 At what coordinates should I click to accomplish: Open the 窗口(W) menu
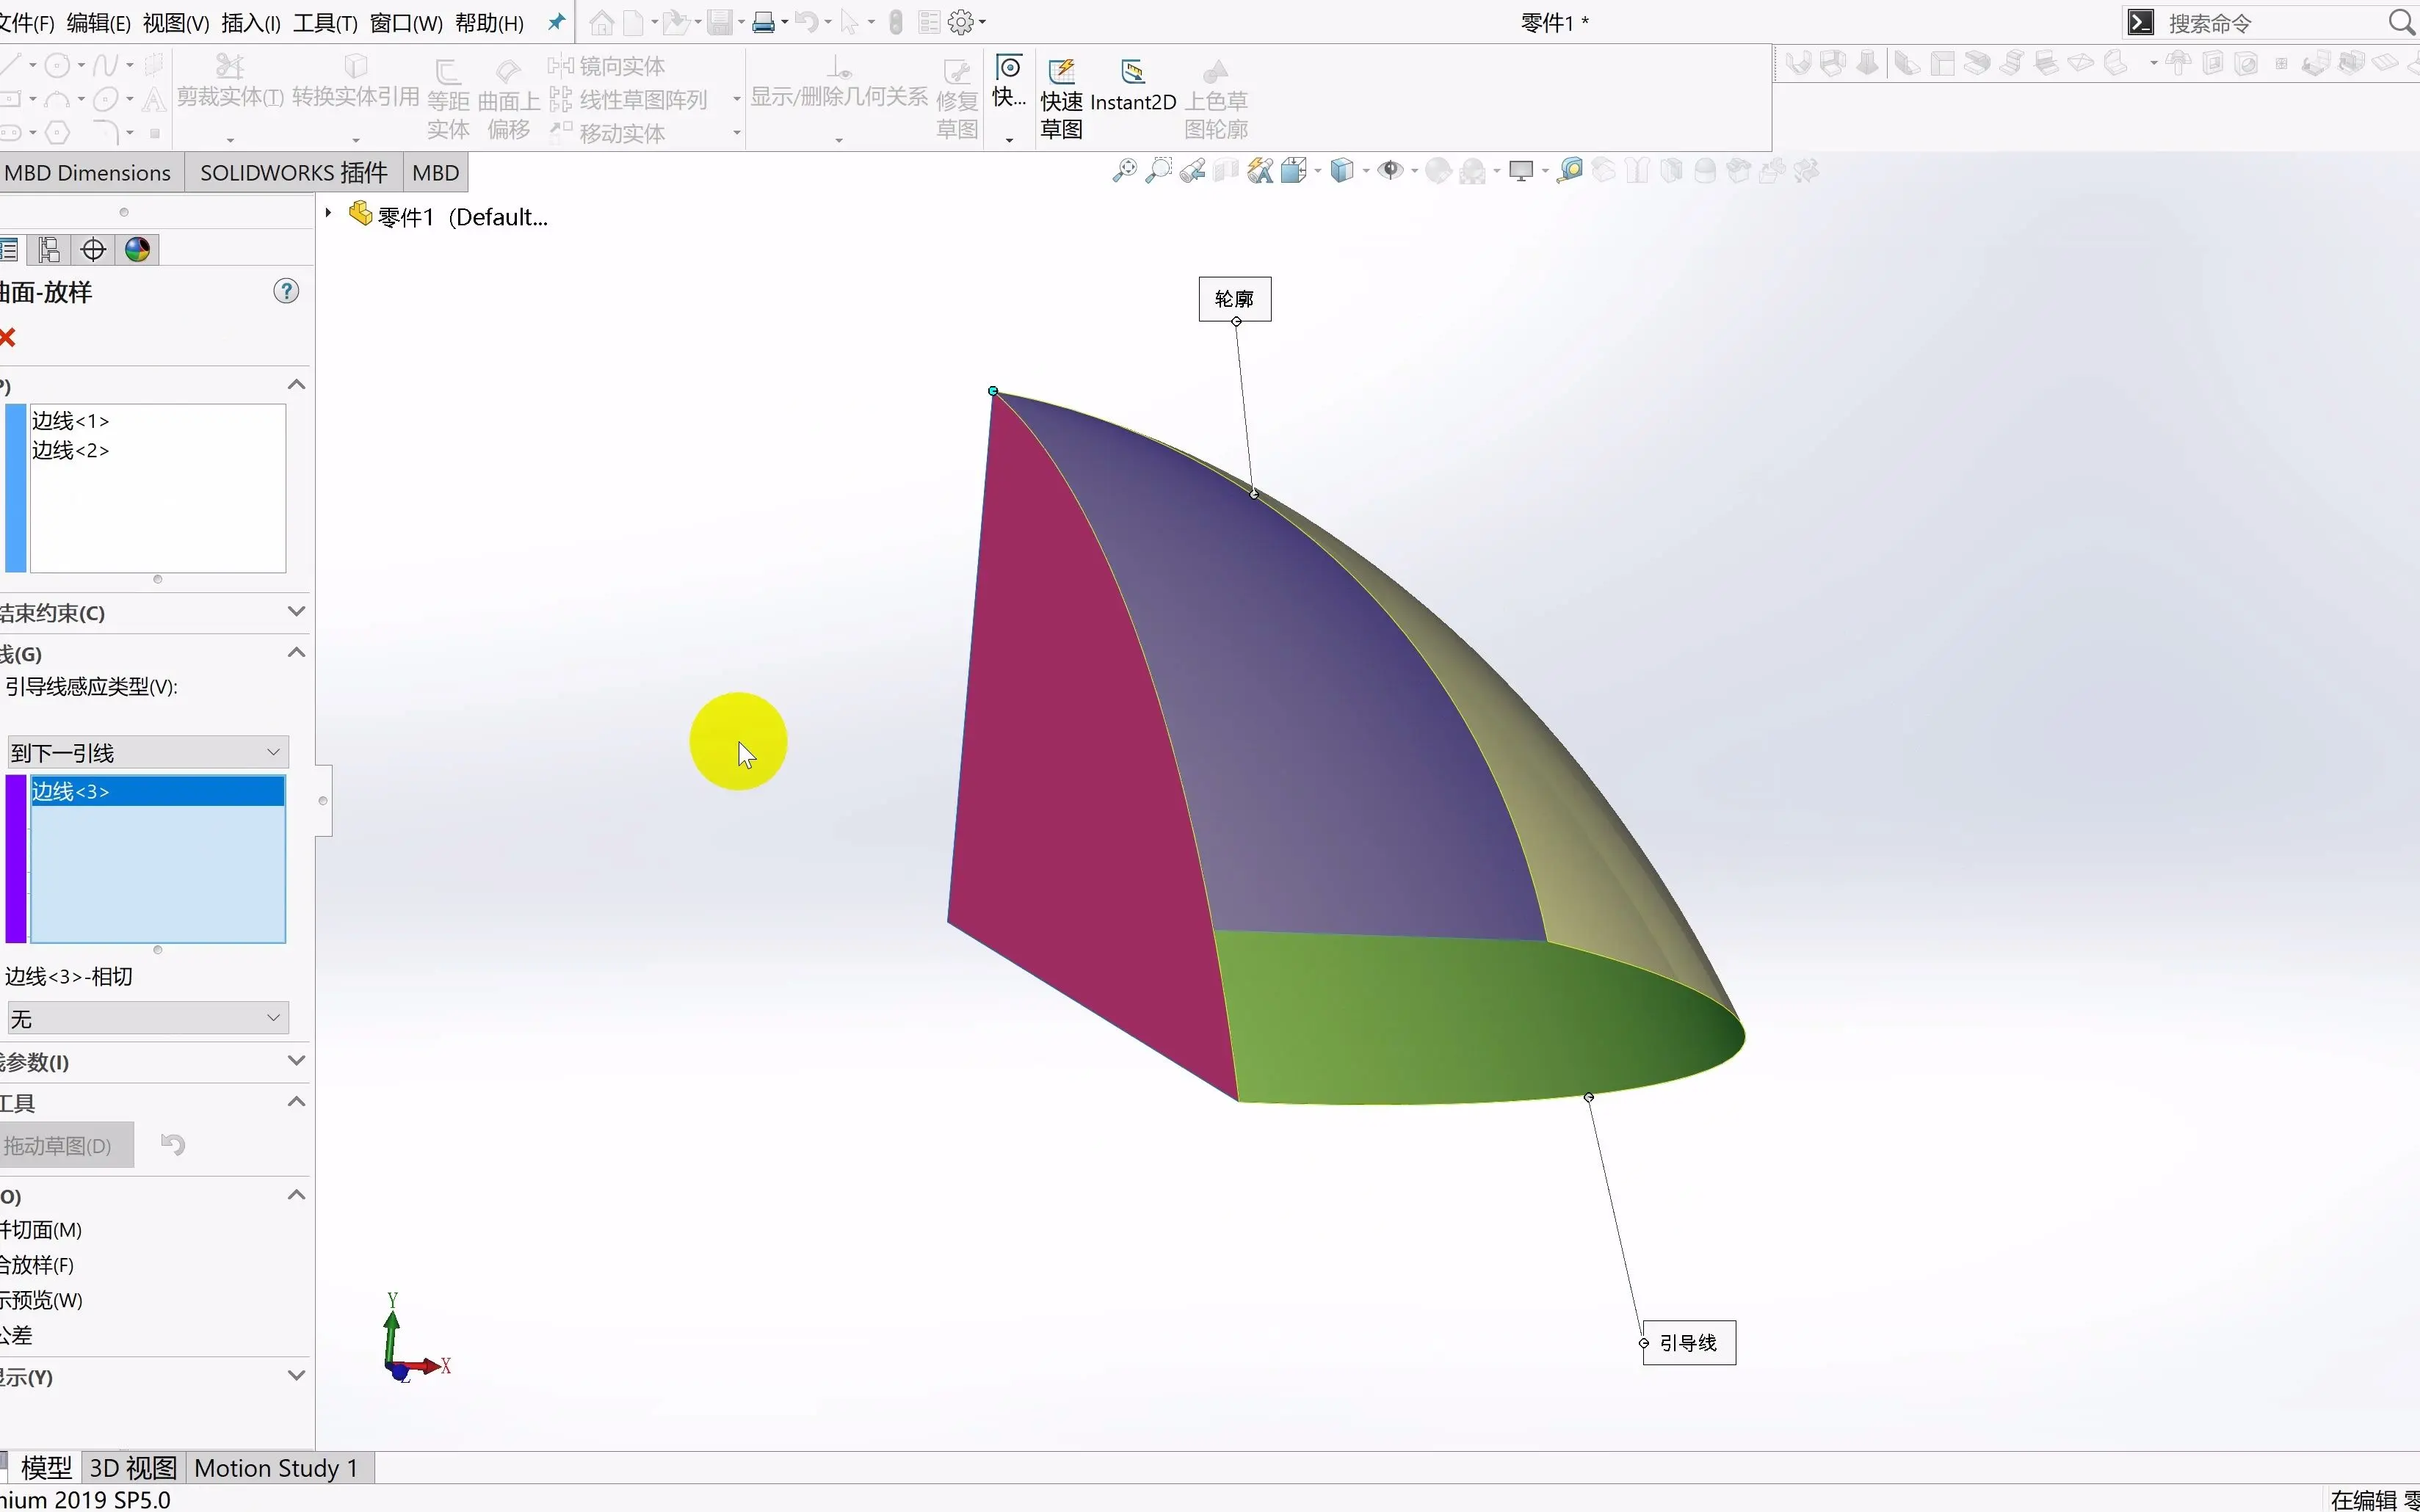click(x=406, y=23)
